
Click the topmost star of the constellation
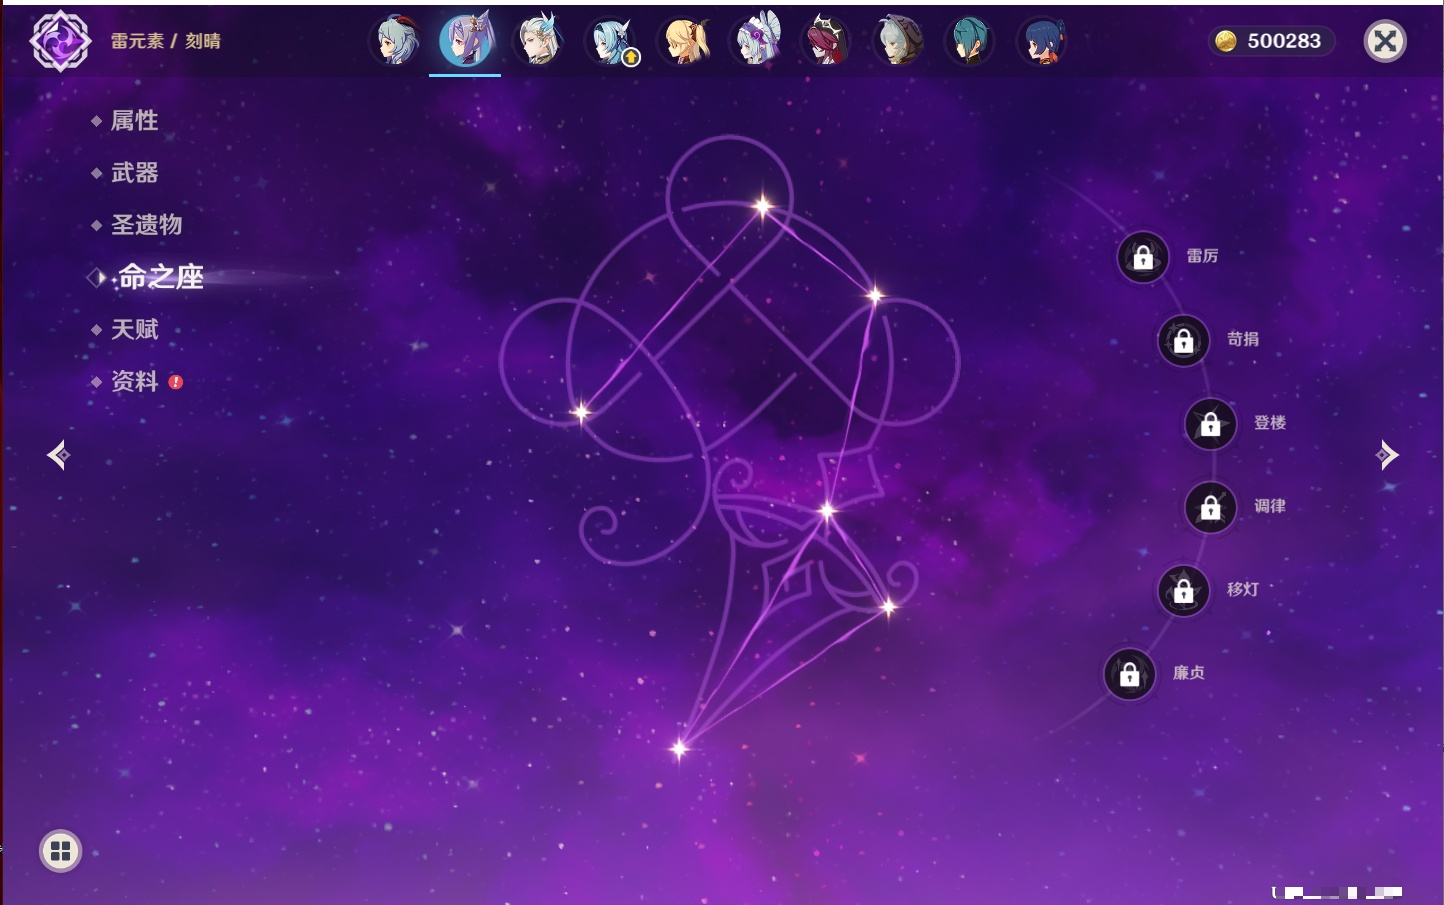tap(763, 207)
